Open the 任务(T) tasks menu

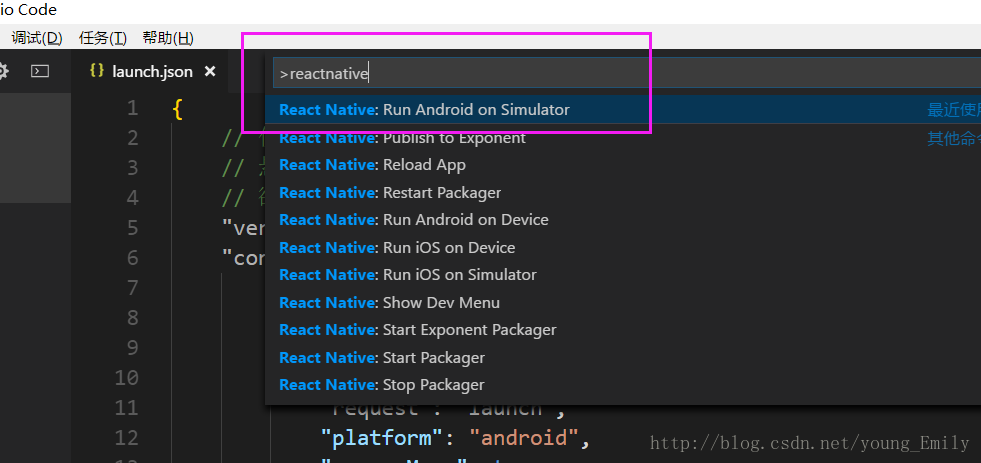click(103, 38)
